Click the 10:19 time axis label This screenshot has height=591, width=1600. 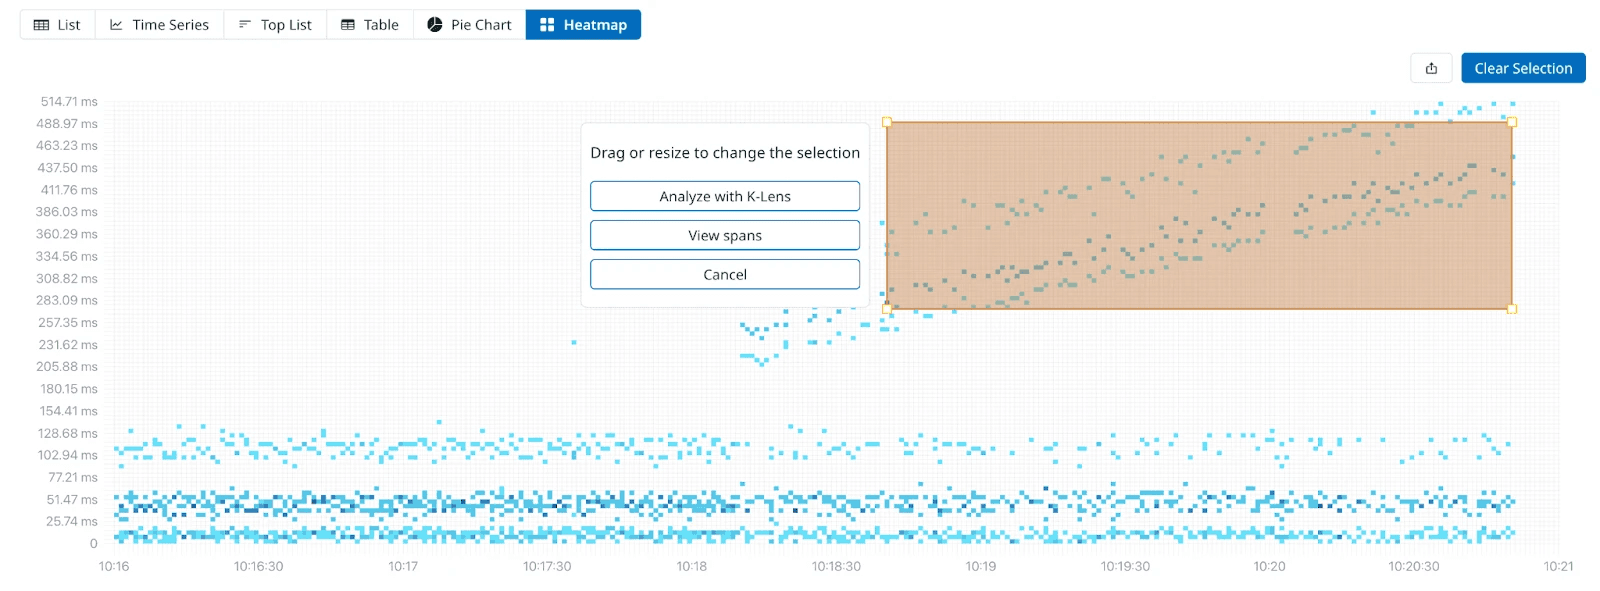coord(981,566)
